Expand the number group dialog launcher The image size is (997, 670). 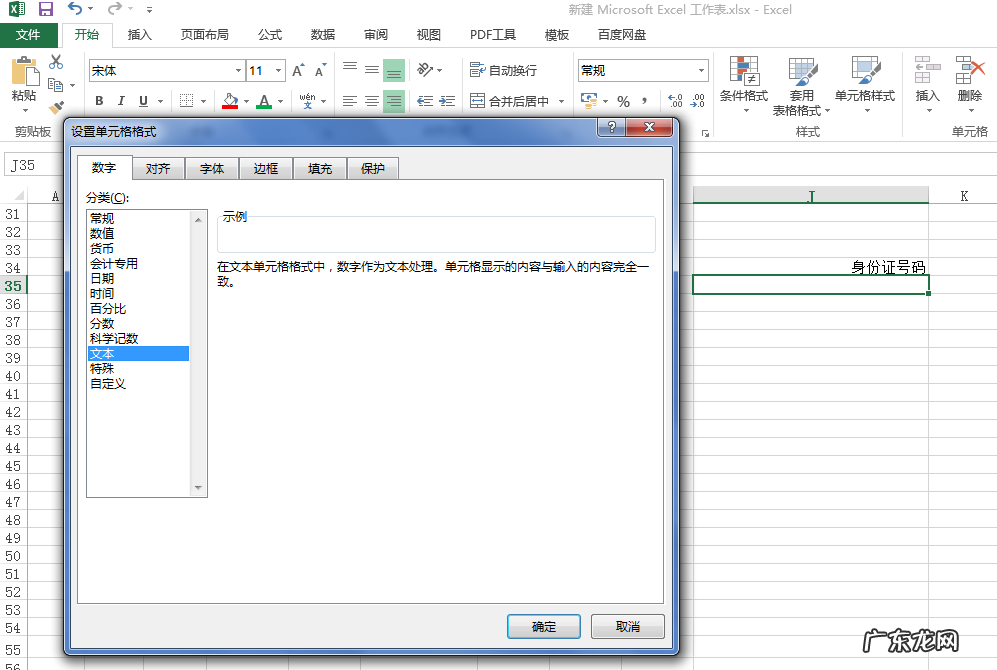(705, 133)
